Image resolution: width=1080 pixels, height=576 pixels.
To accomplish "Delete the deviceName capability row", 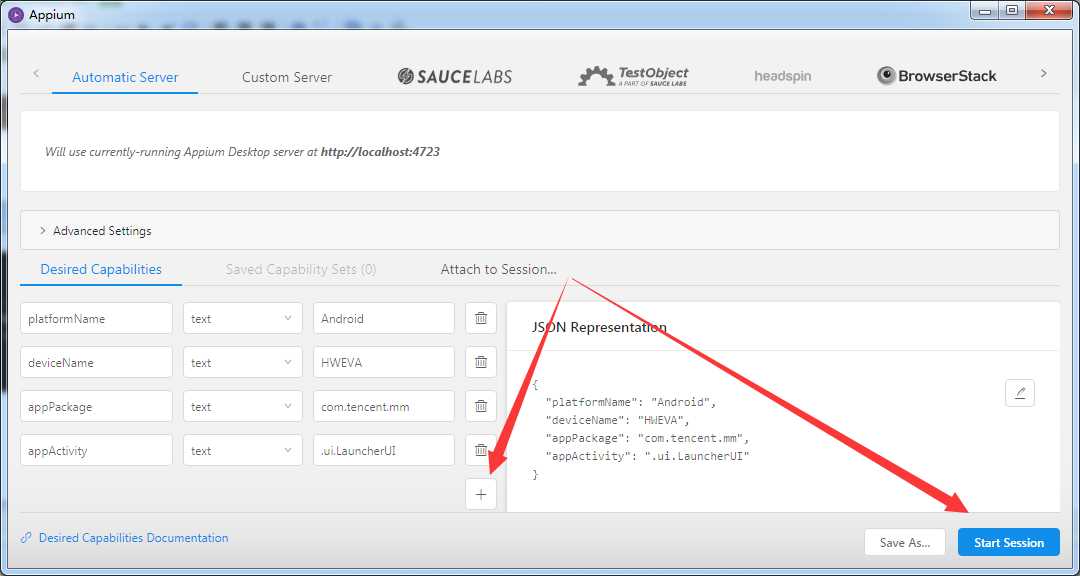I will (481, 362).
